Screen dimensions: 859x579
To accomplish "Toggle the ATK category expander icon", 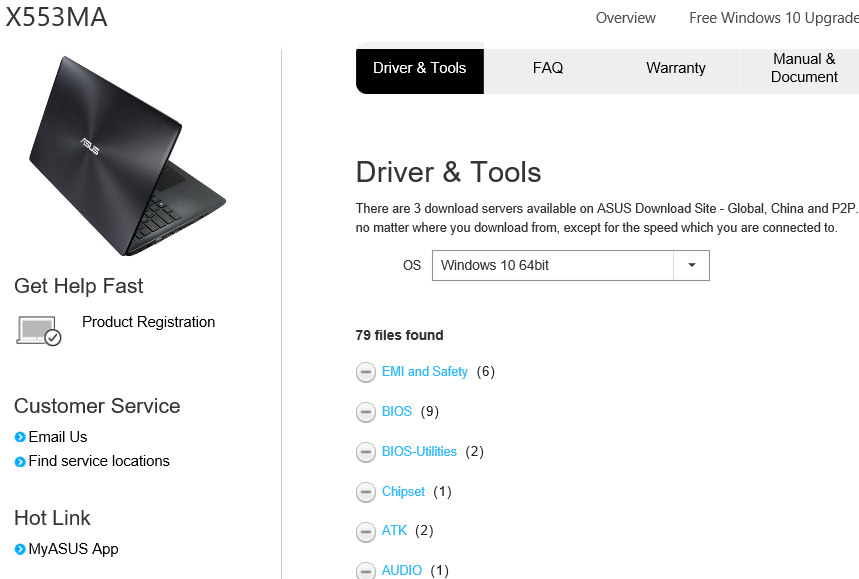I will coord(365,531).
